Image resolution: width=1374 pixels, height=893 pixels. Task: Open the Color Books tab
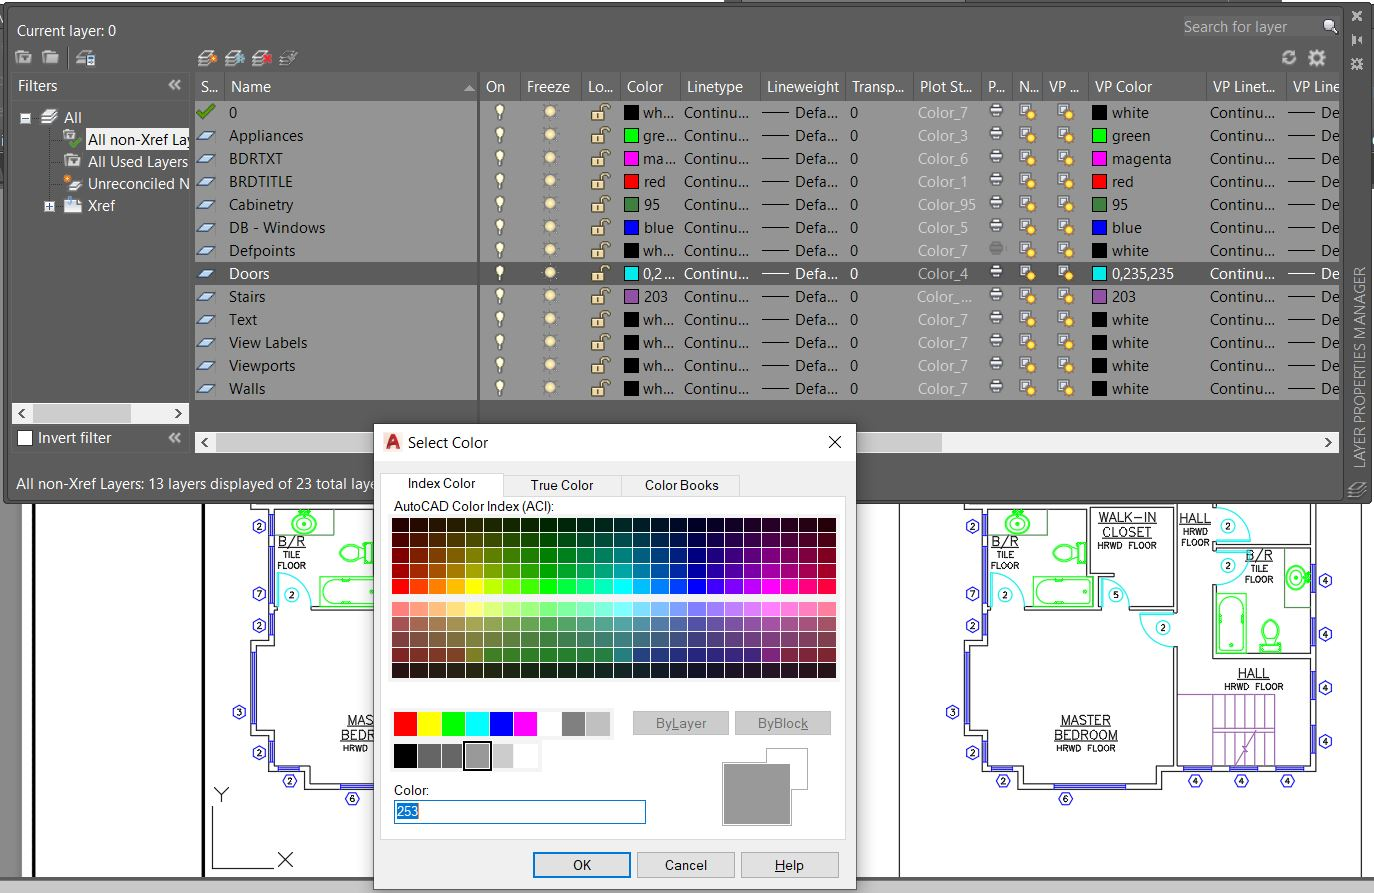click(681, 485)
